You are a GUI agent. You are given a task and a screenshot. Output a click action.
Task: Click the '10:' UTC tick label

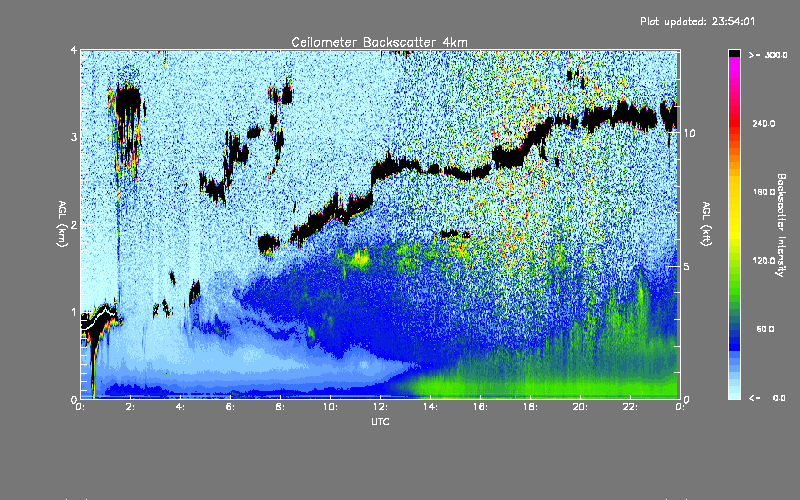coord(330,407)
